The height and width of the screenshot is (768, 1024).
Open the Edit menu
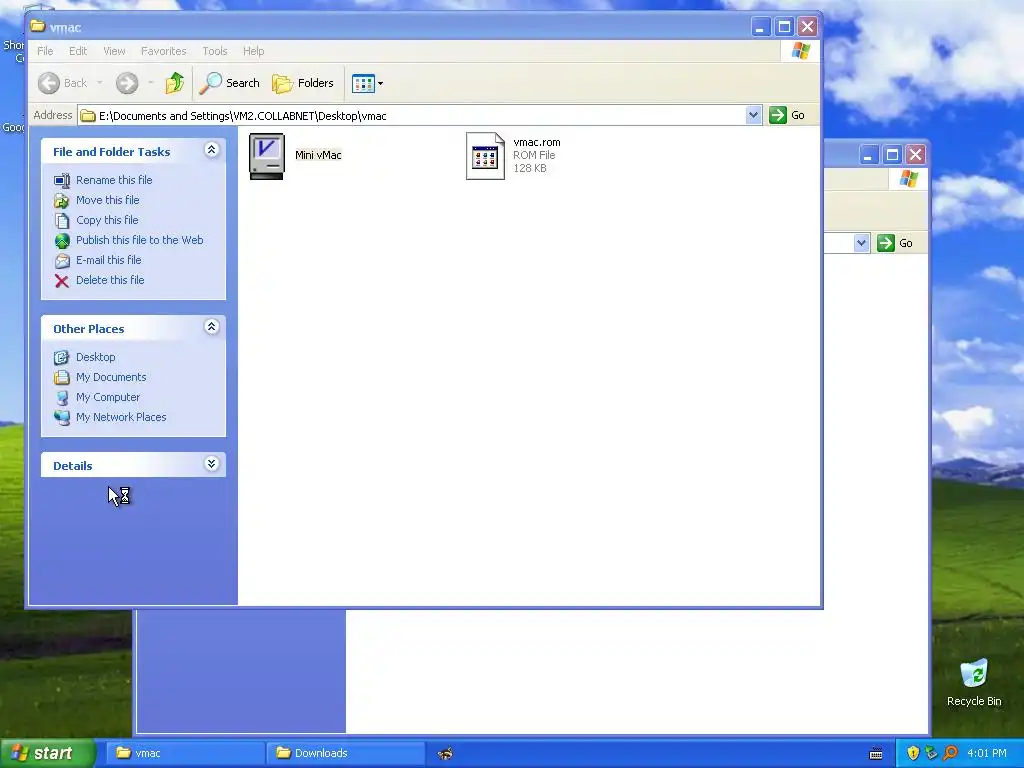pyautogui.click(x=78, y=51)
